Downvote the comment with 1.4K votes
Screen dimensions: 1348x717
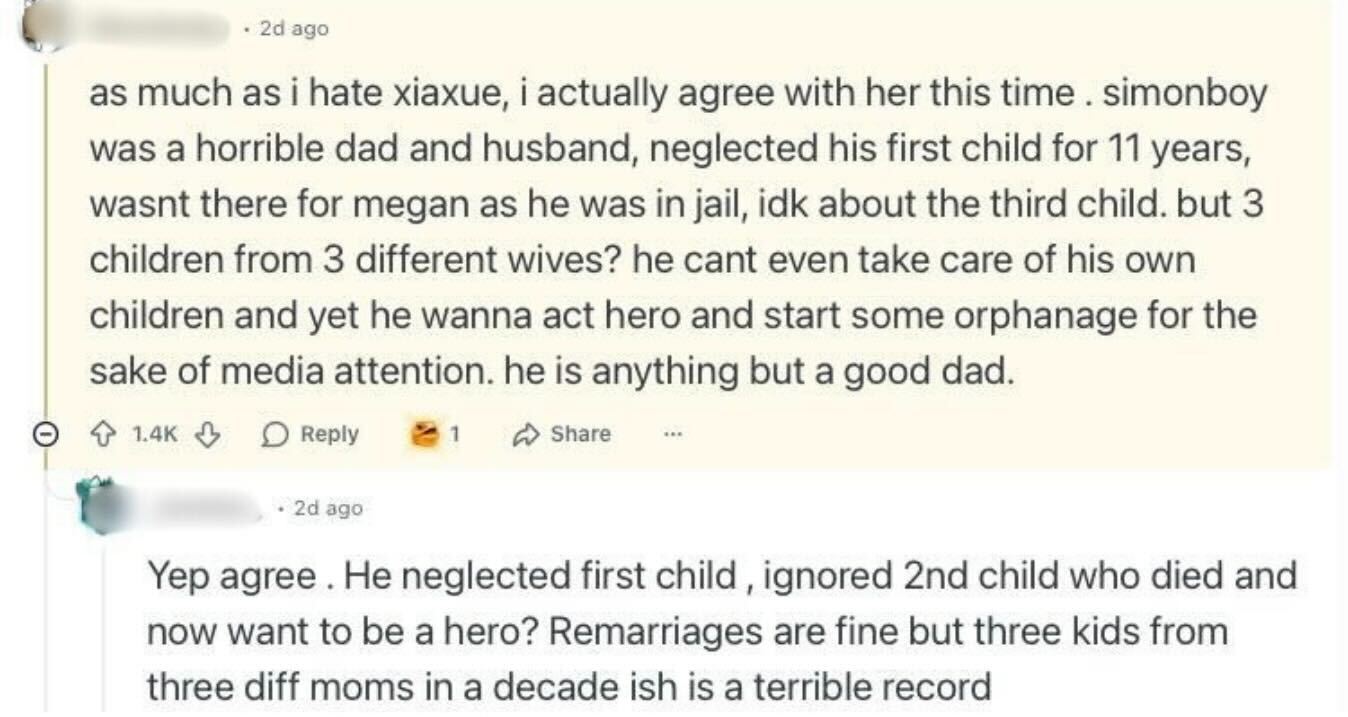pyautogui.click(x=208, y=435)
